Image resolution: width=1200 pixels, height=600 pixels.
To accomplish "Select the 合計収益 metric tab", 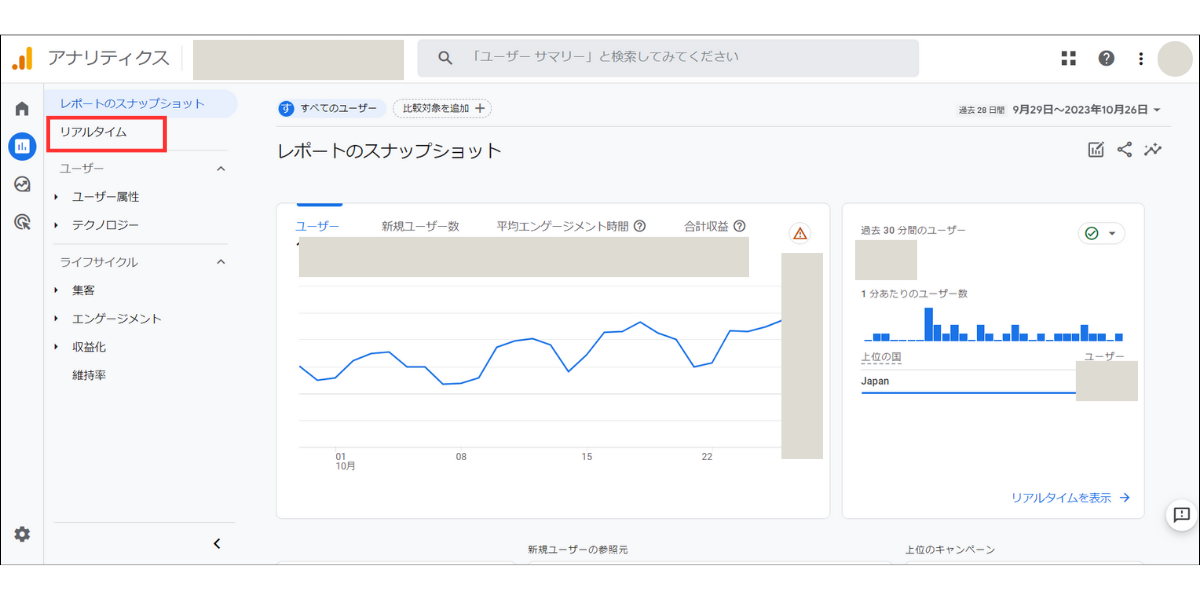I will 706,226.
